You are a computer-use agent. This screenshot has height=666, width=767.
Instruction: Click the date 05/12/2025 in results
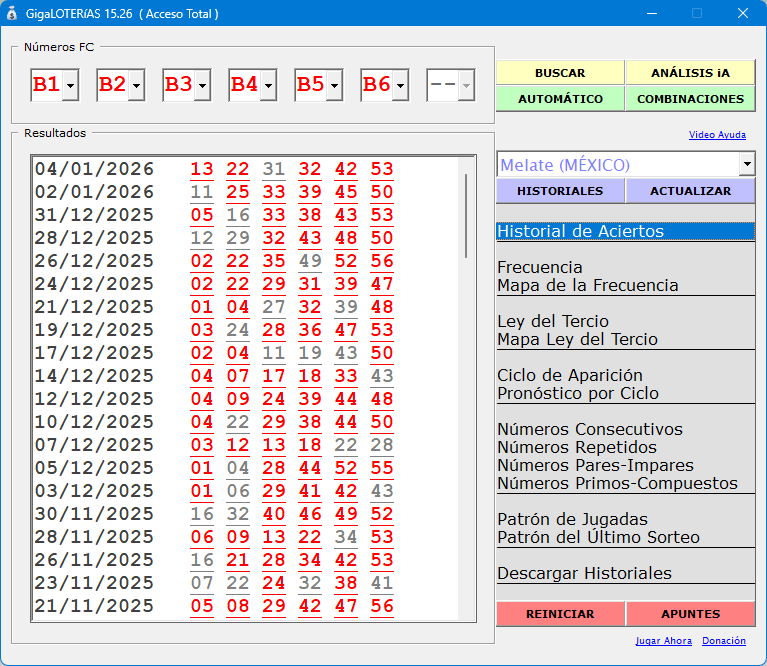(94, 468)
